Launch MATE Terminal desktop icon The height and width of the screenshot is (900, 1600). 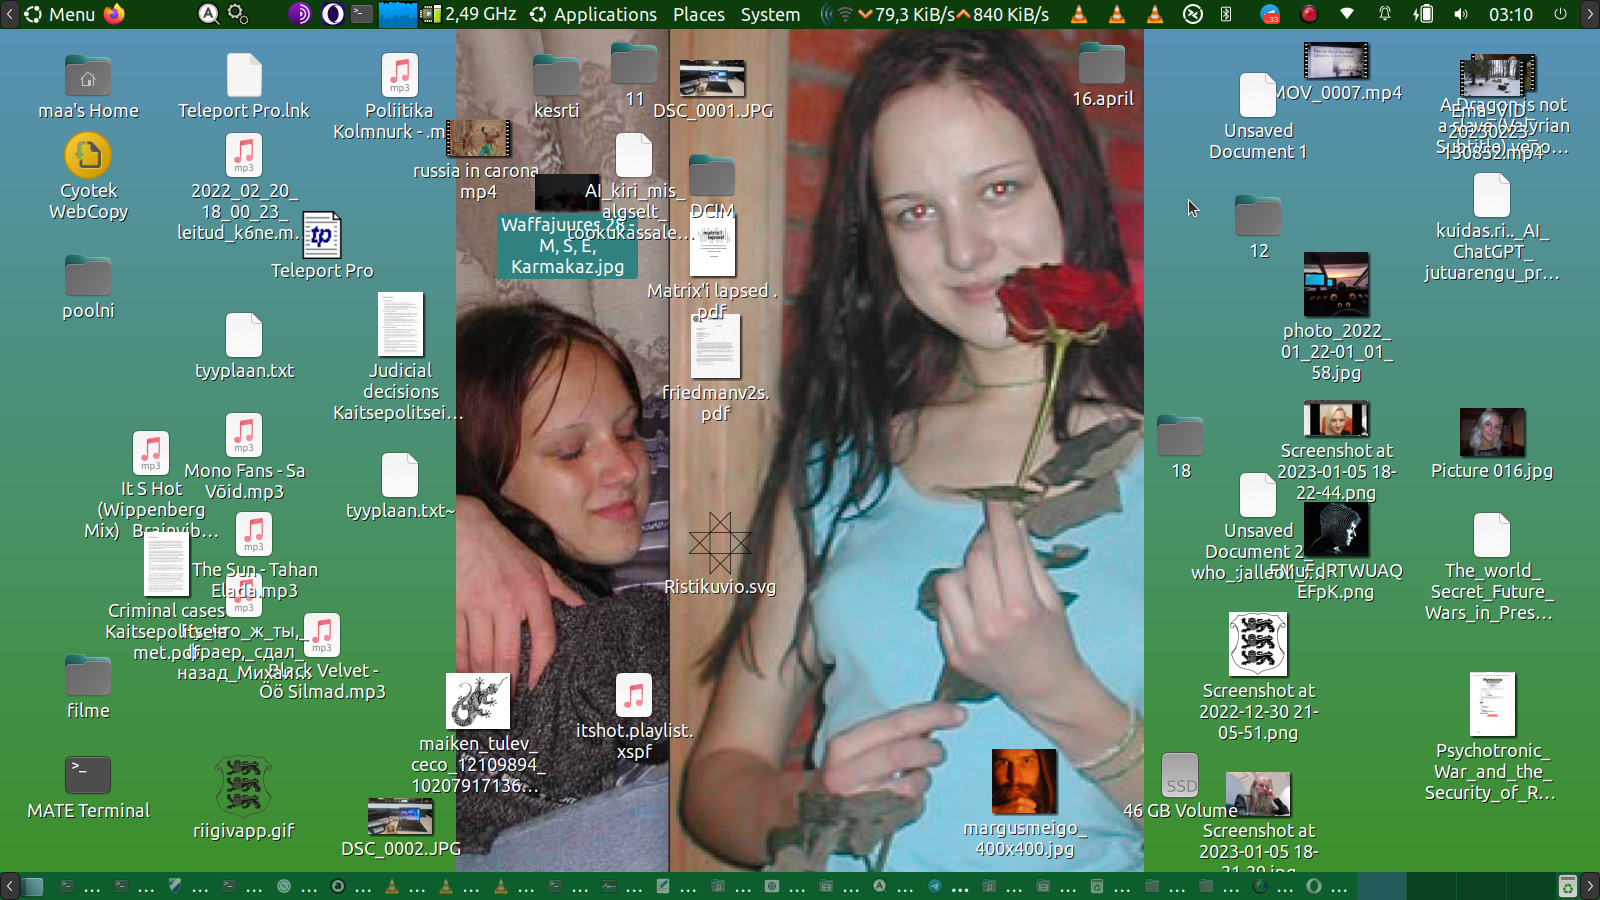(88, 787)
